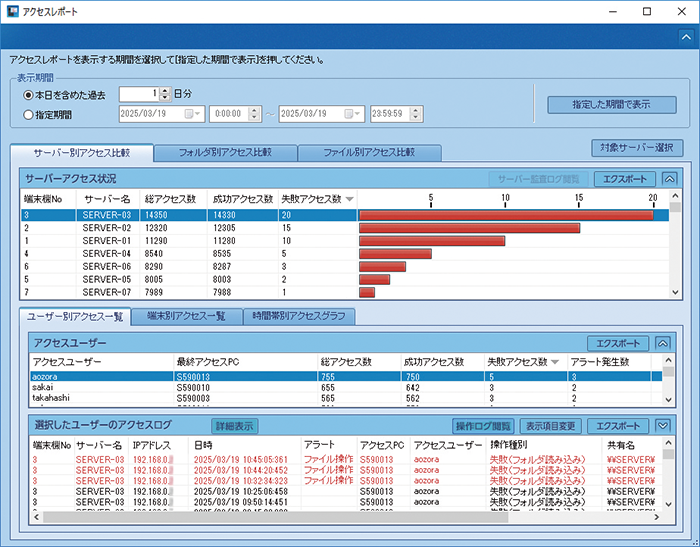Click the アクセスレポート window app icon
This screenshot has width=700, height=547.
point(12,12)
